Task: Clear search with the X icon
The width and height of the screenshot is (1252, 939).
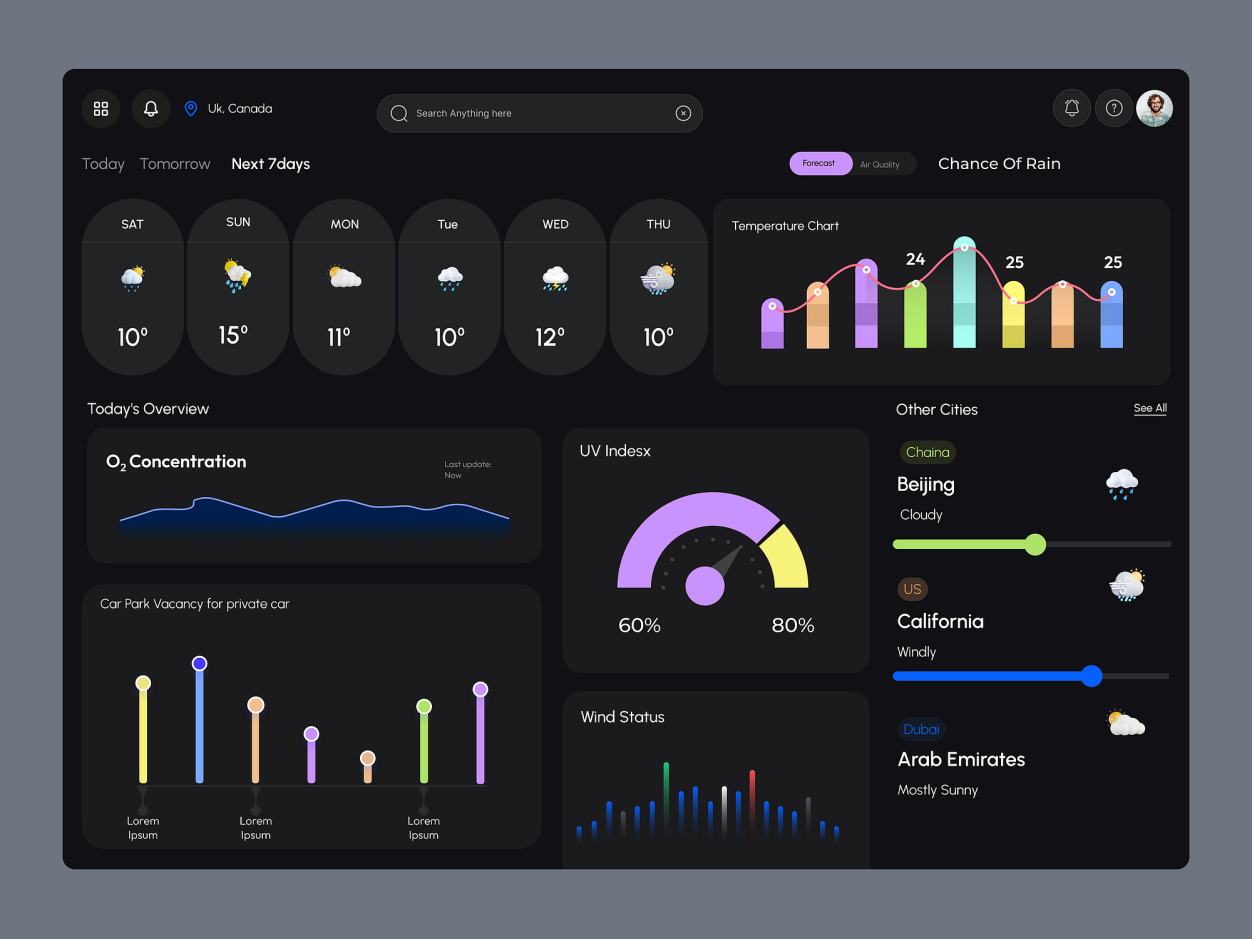Action: click(x=683, y=114)
